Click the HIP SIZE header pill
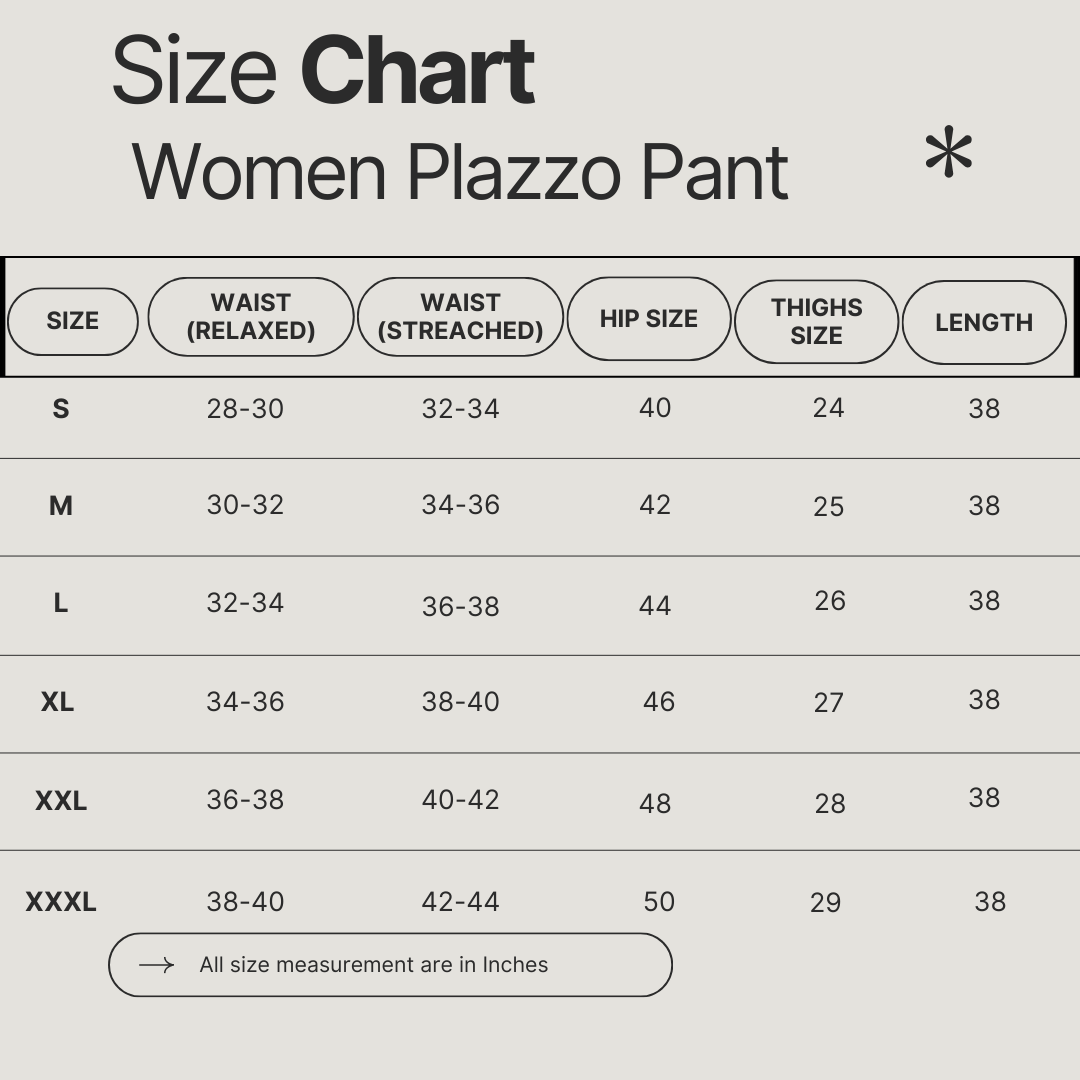This screenshot has width=1080, height=1080. point(648,319)
